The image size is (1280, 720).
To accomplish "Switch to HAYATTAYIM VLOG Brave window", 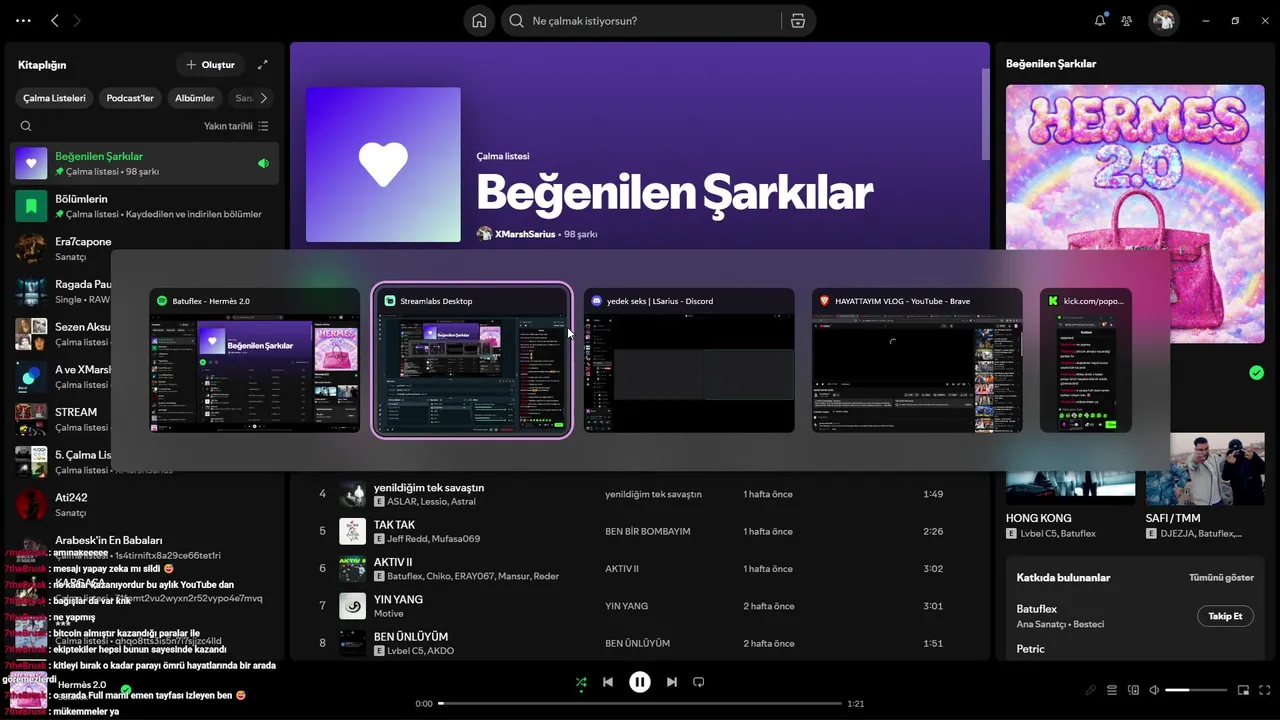I will pos(917,360).
